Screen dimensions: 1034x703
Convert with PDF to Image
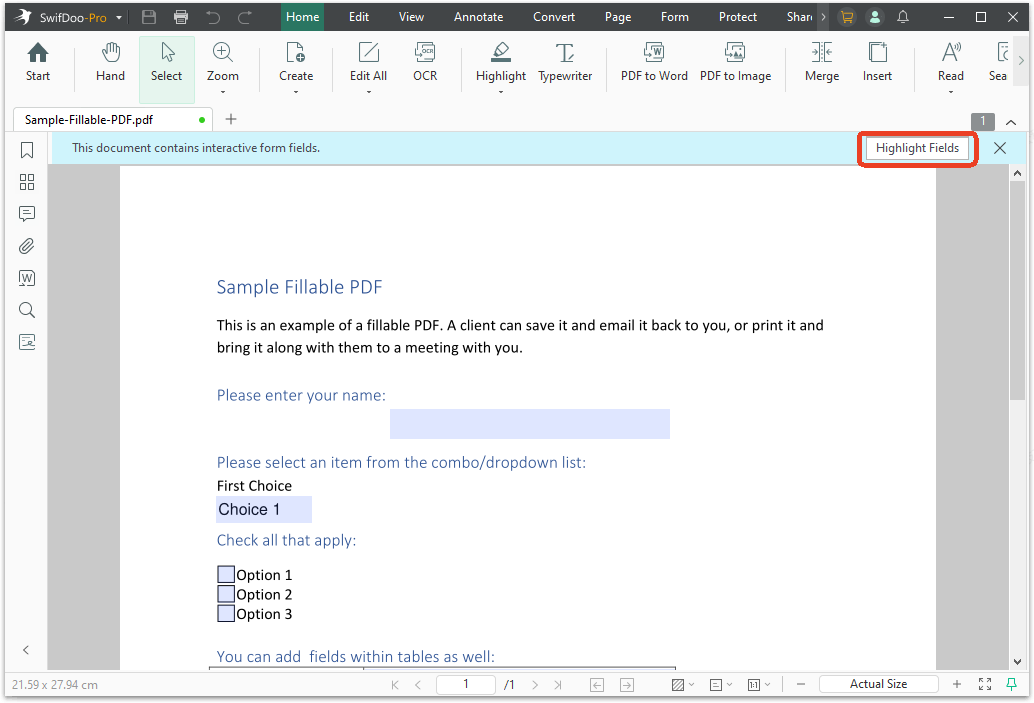[735, 62]
